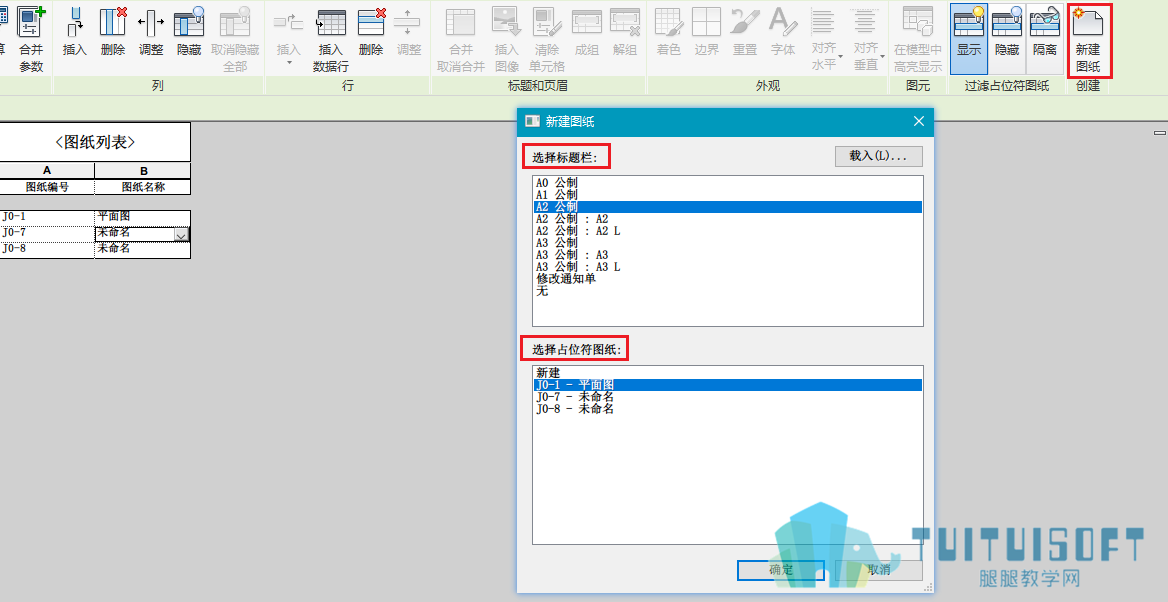Click column letter B header

point(143,171)
